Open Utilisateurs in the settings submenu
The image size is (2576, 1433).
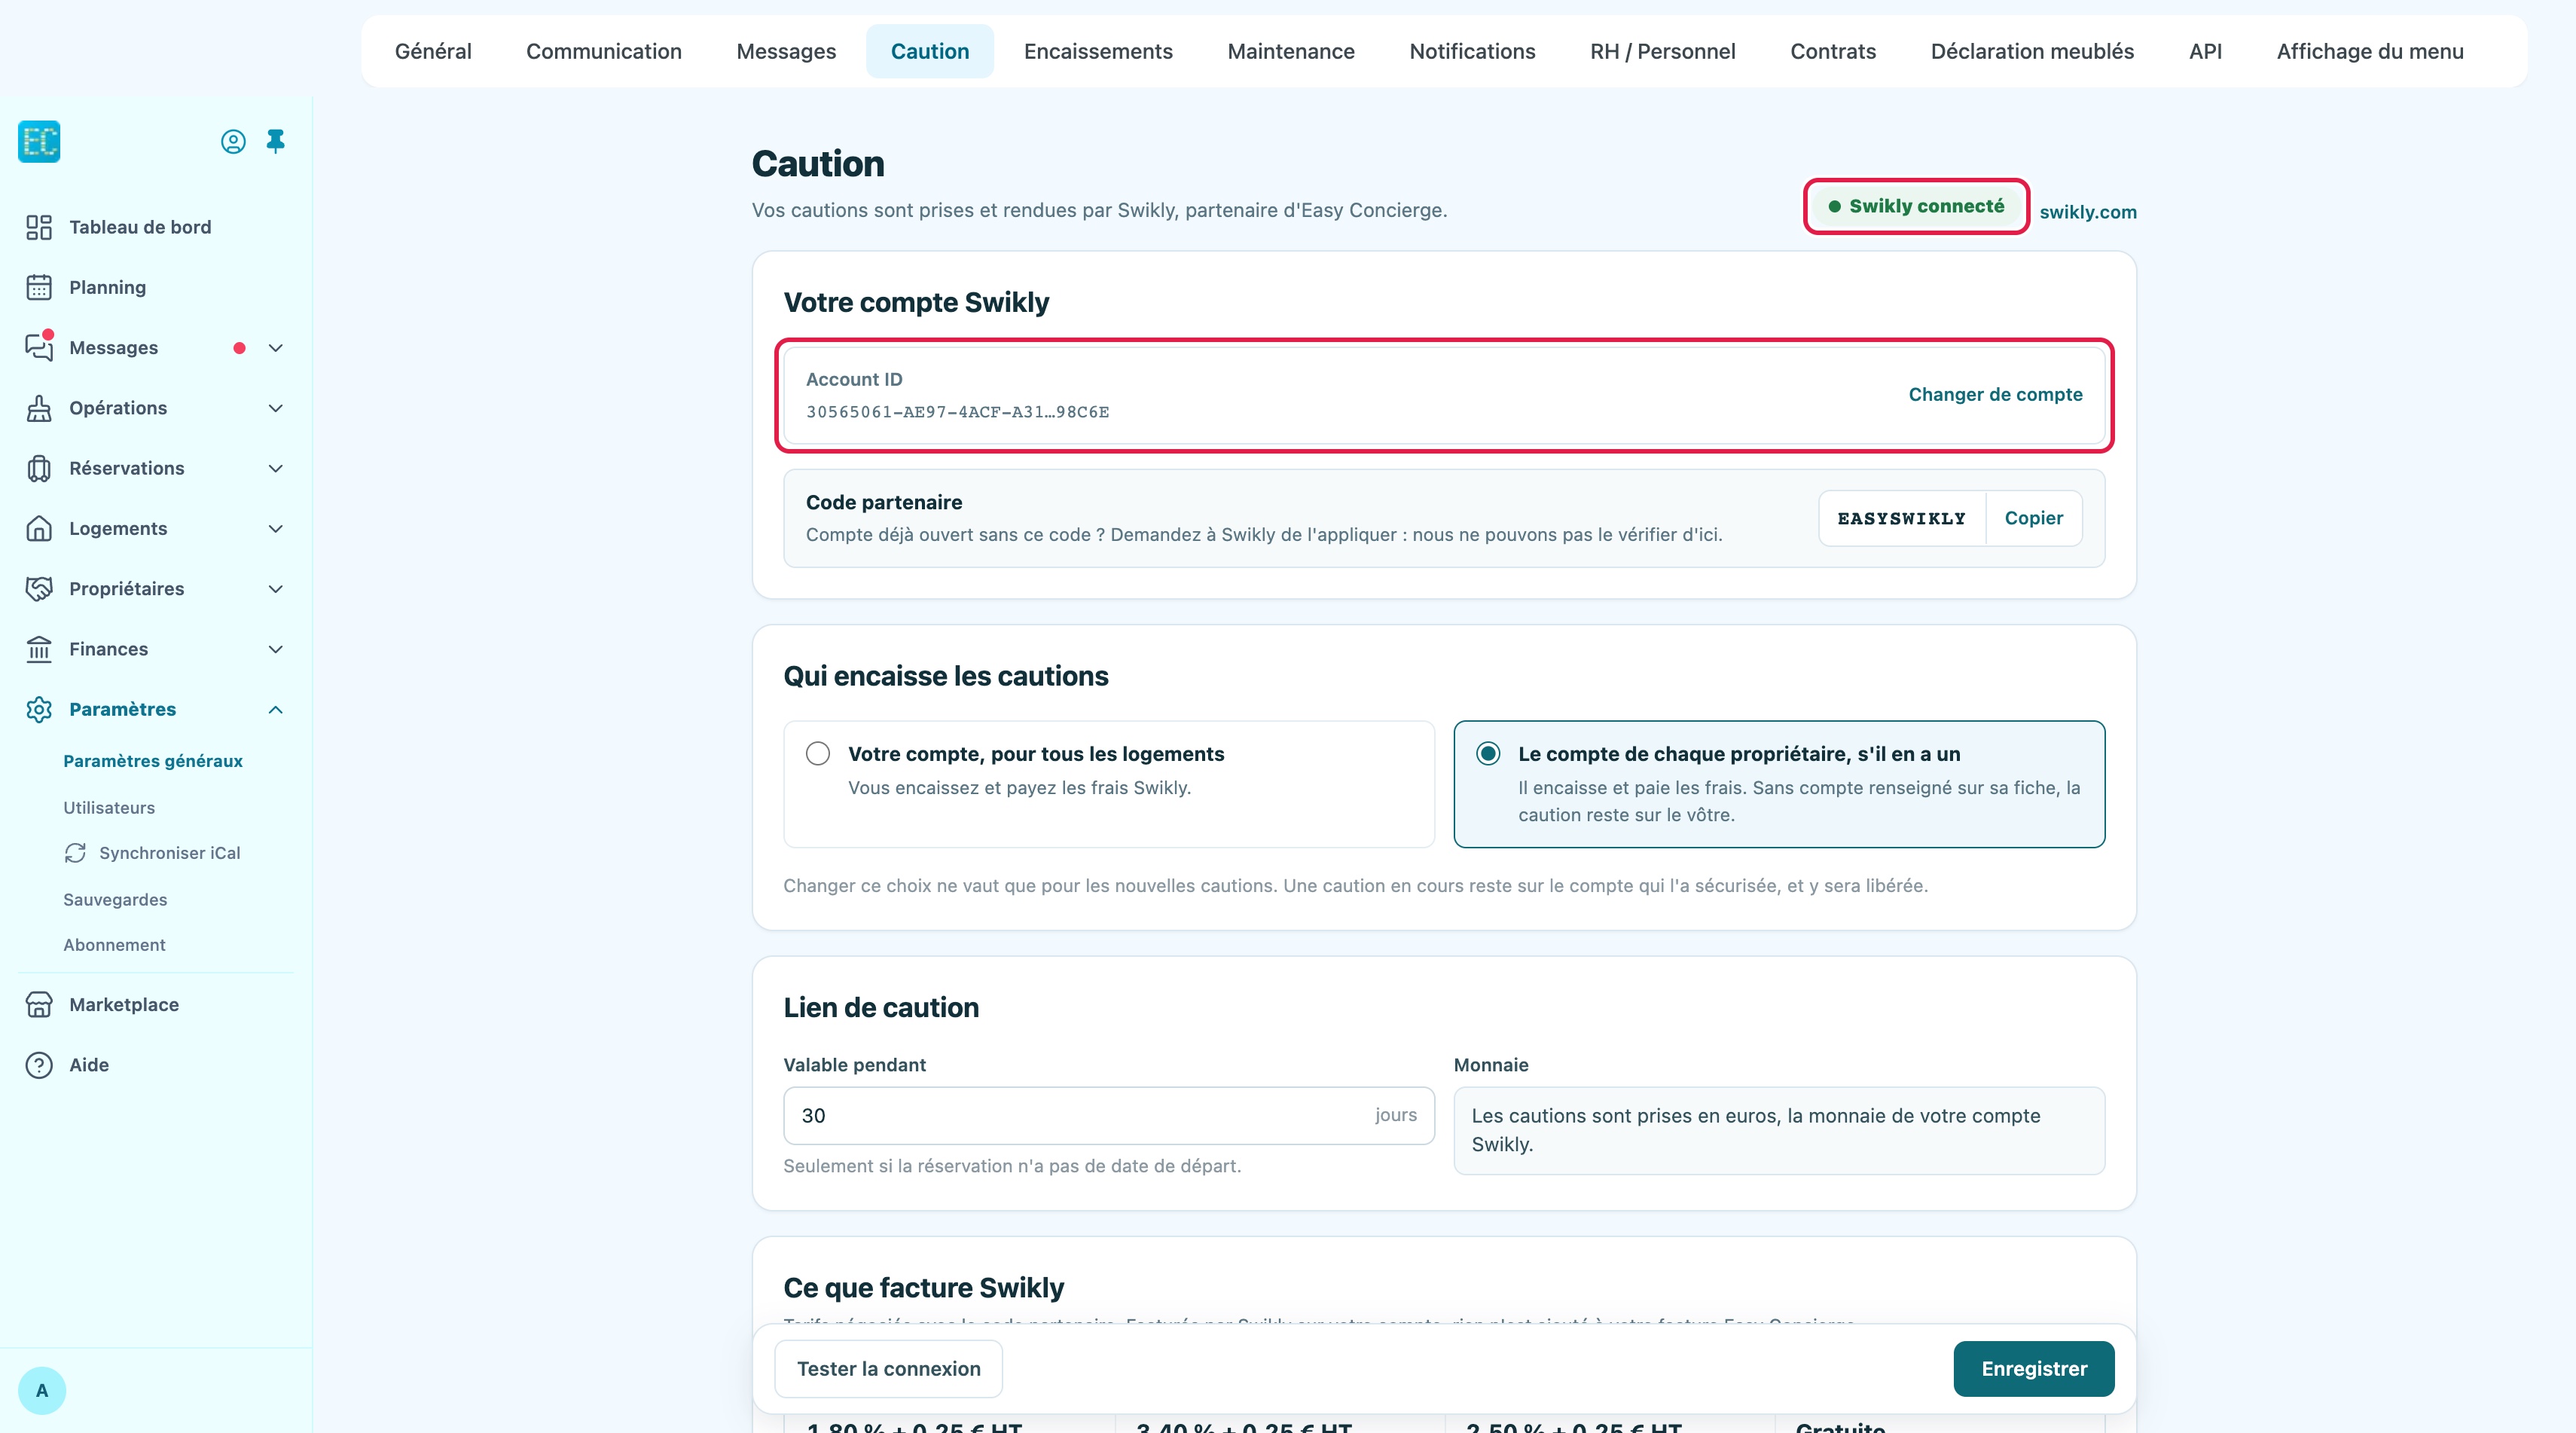(x=109, y=807)
